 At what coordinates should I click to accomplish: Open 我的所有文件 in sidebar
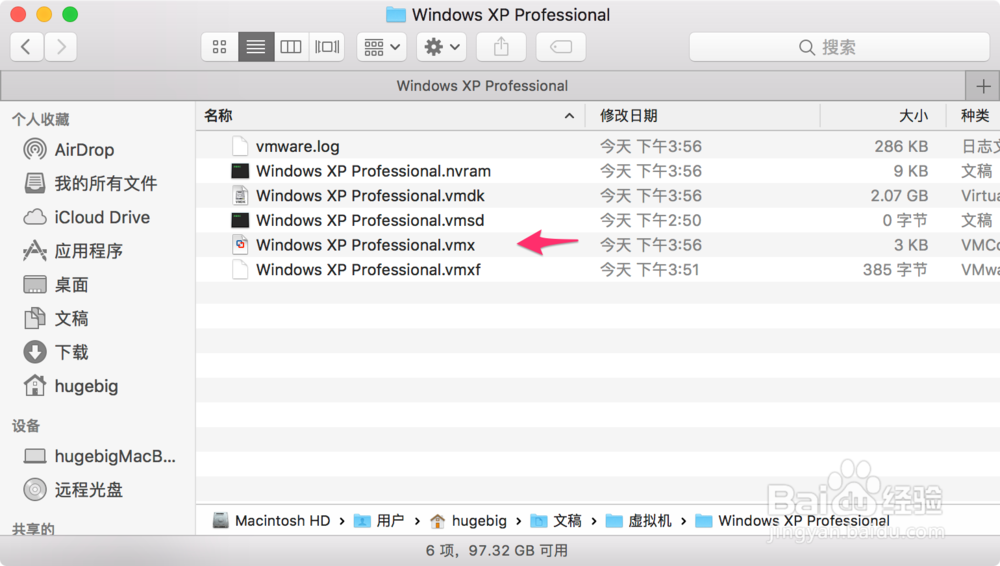106,184
